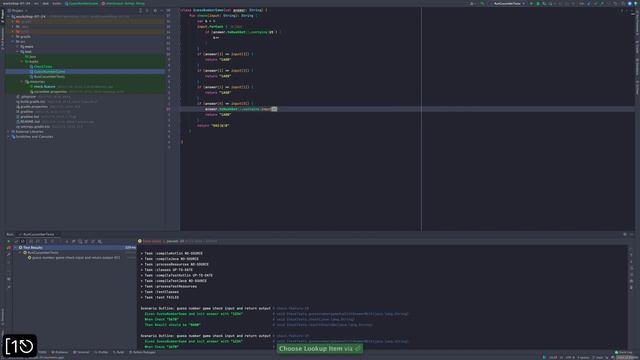The image size is (640, 360).
Task: Click 'Choose Lookup Item' green popup
Action: pyautogui.click(x=320, y=349)
